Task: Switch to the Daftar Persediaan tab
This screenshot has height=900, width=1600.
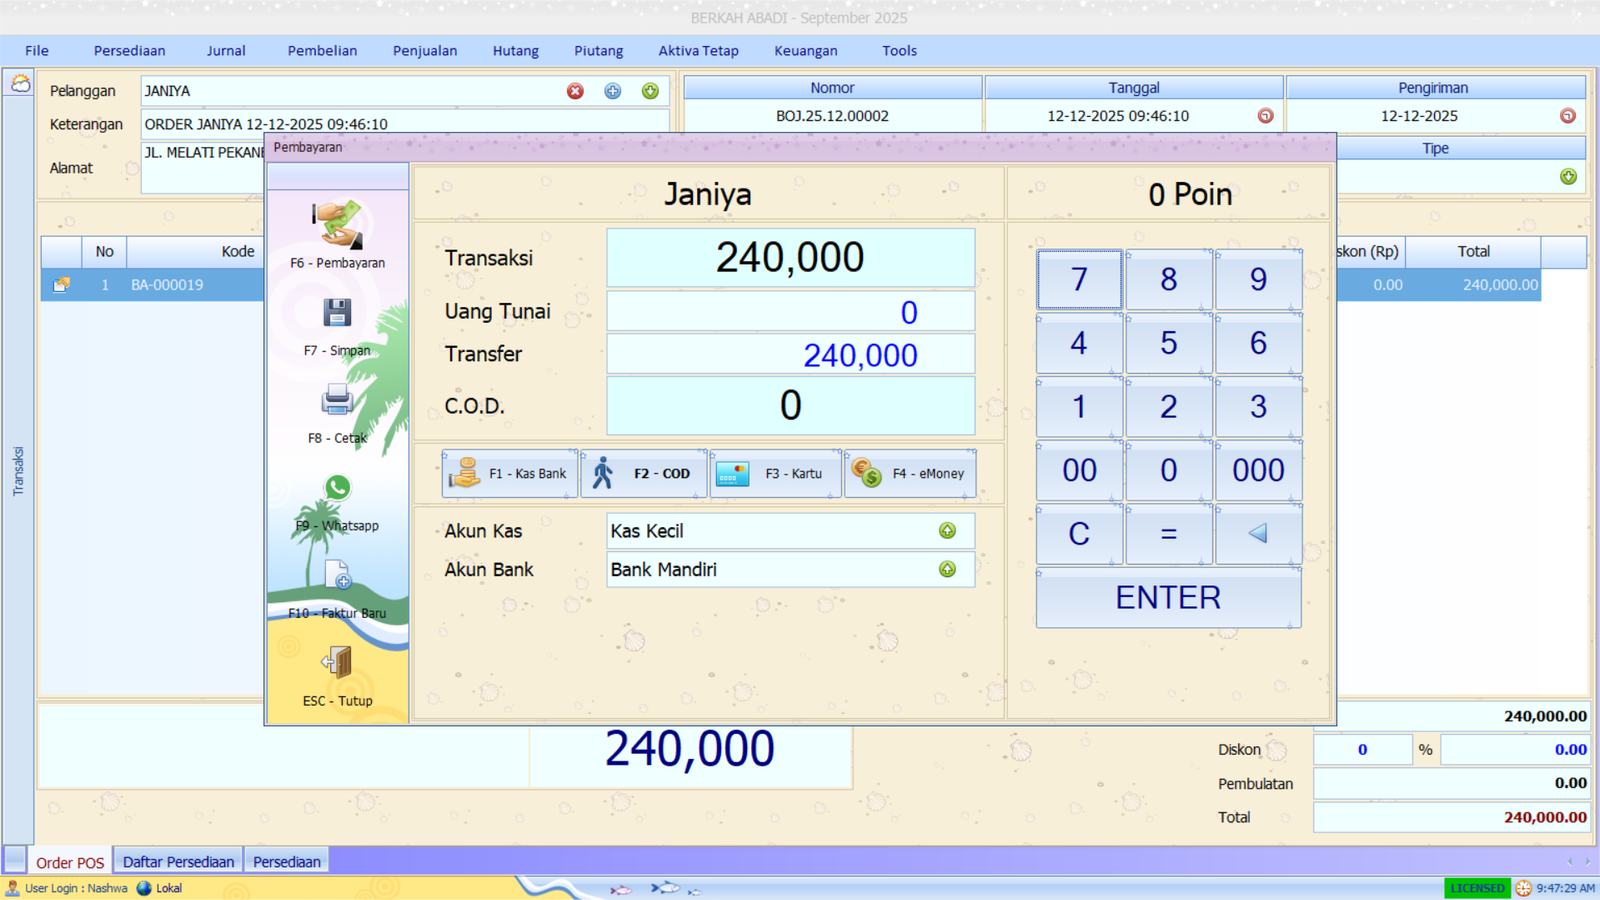Action: pos(177,861)
